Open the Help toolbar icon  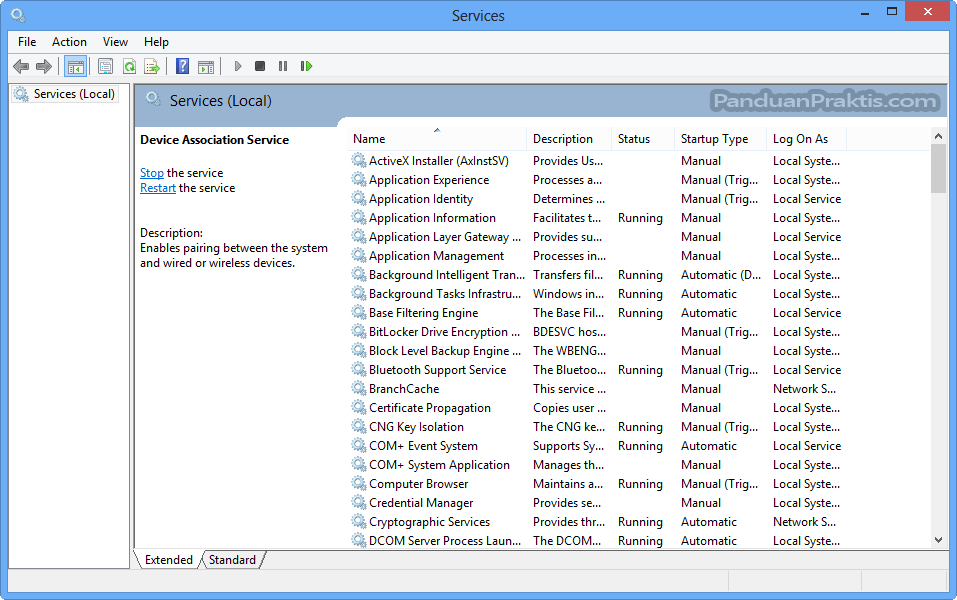(x=182, y=66)
